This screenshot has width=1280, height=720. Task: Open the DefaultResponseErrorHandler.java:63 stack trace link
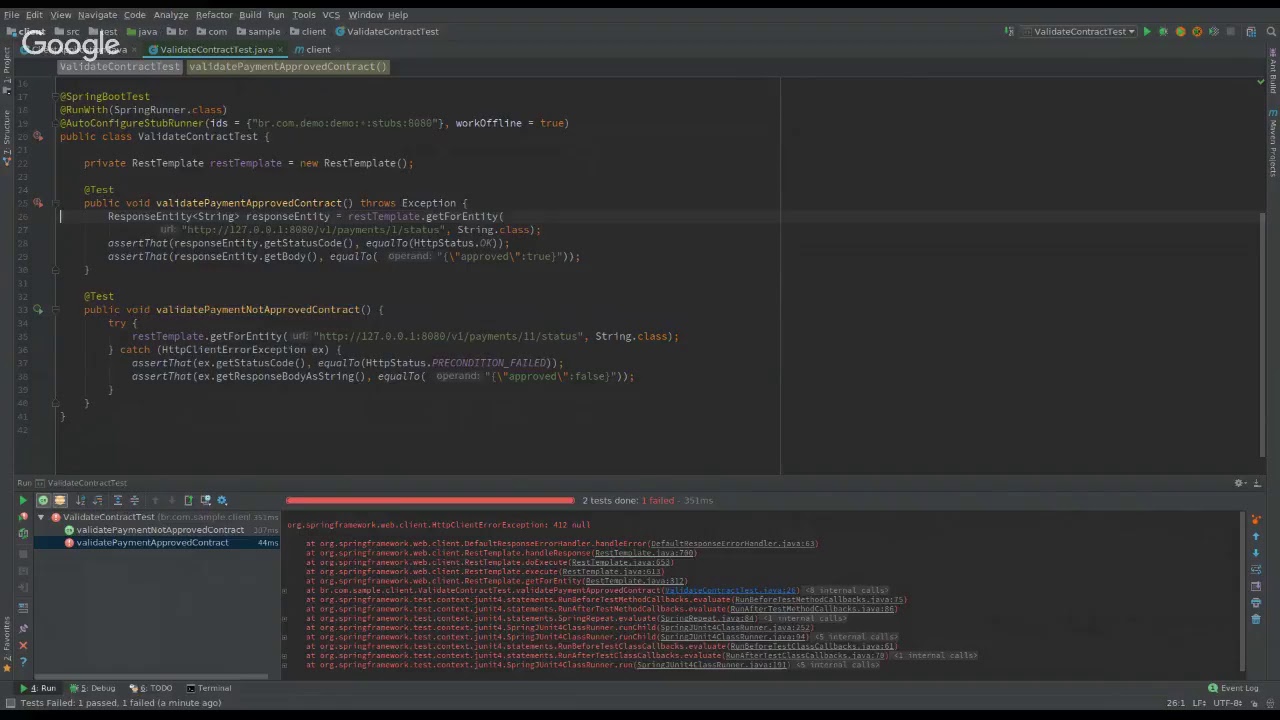click(733, 544)
